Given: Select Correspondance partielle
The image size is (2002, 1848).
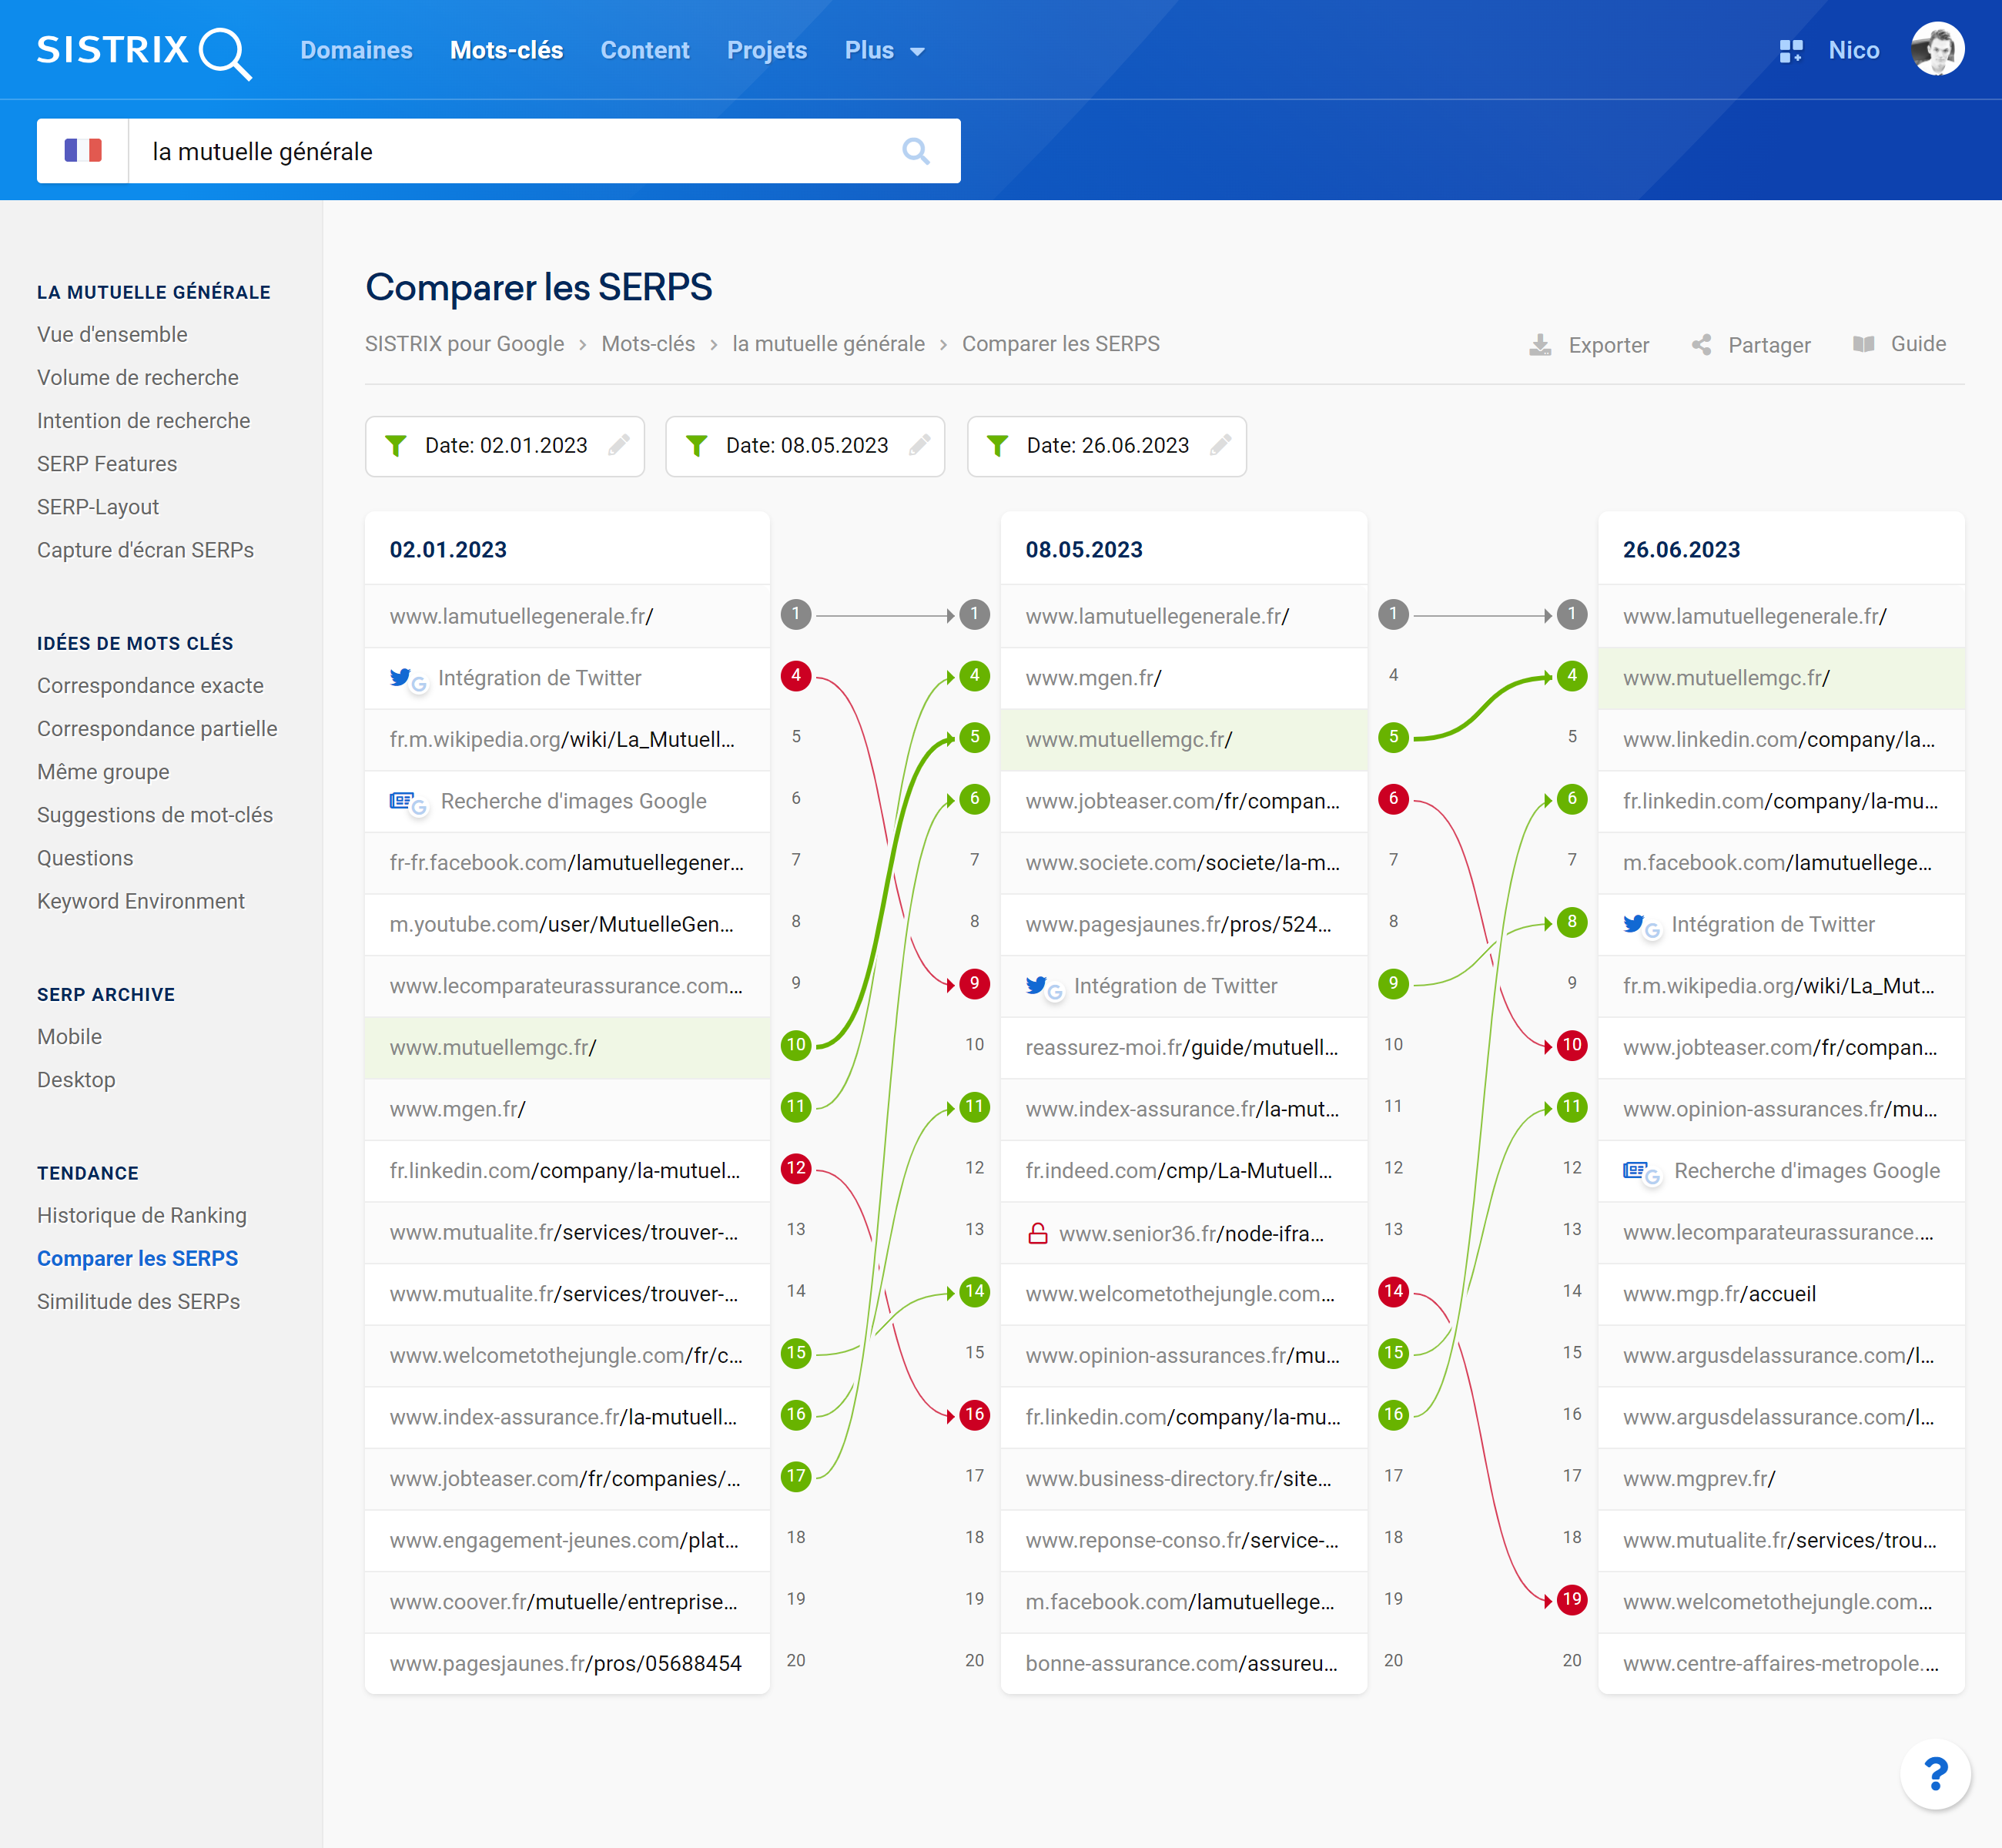Looking at the screenshot, I should click(x=157, y=729).
